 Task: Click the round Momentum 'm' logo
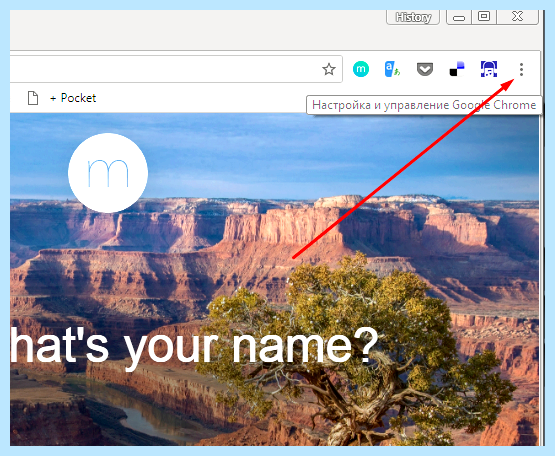108,173
